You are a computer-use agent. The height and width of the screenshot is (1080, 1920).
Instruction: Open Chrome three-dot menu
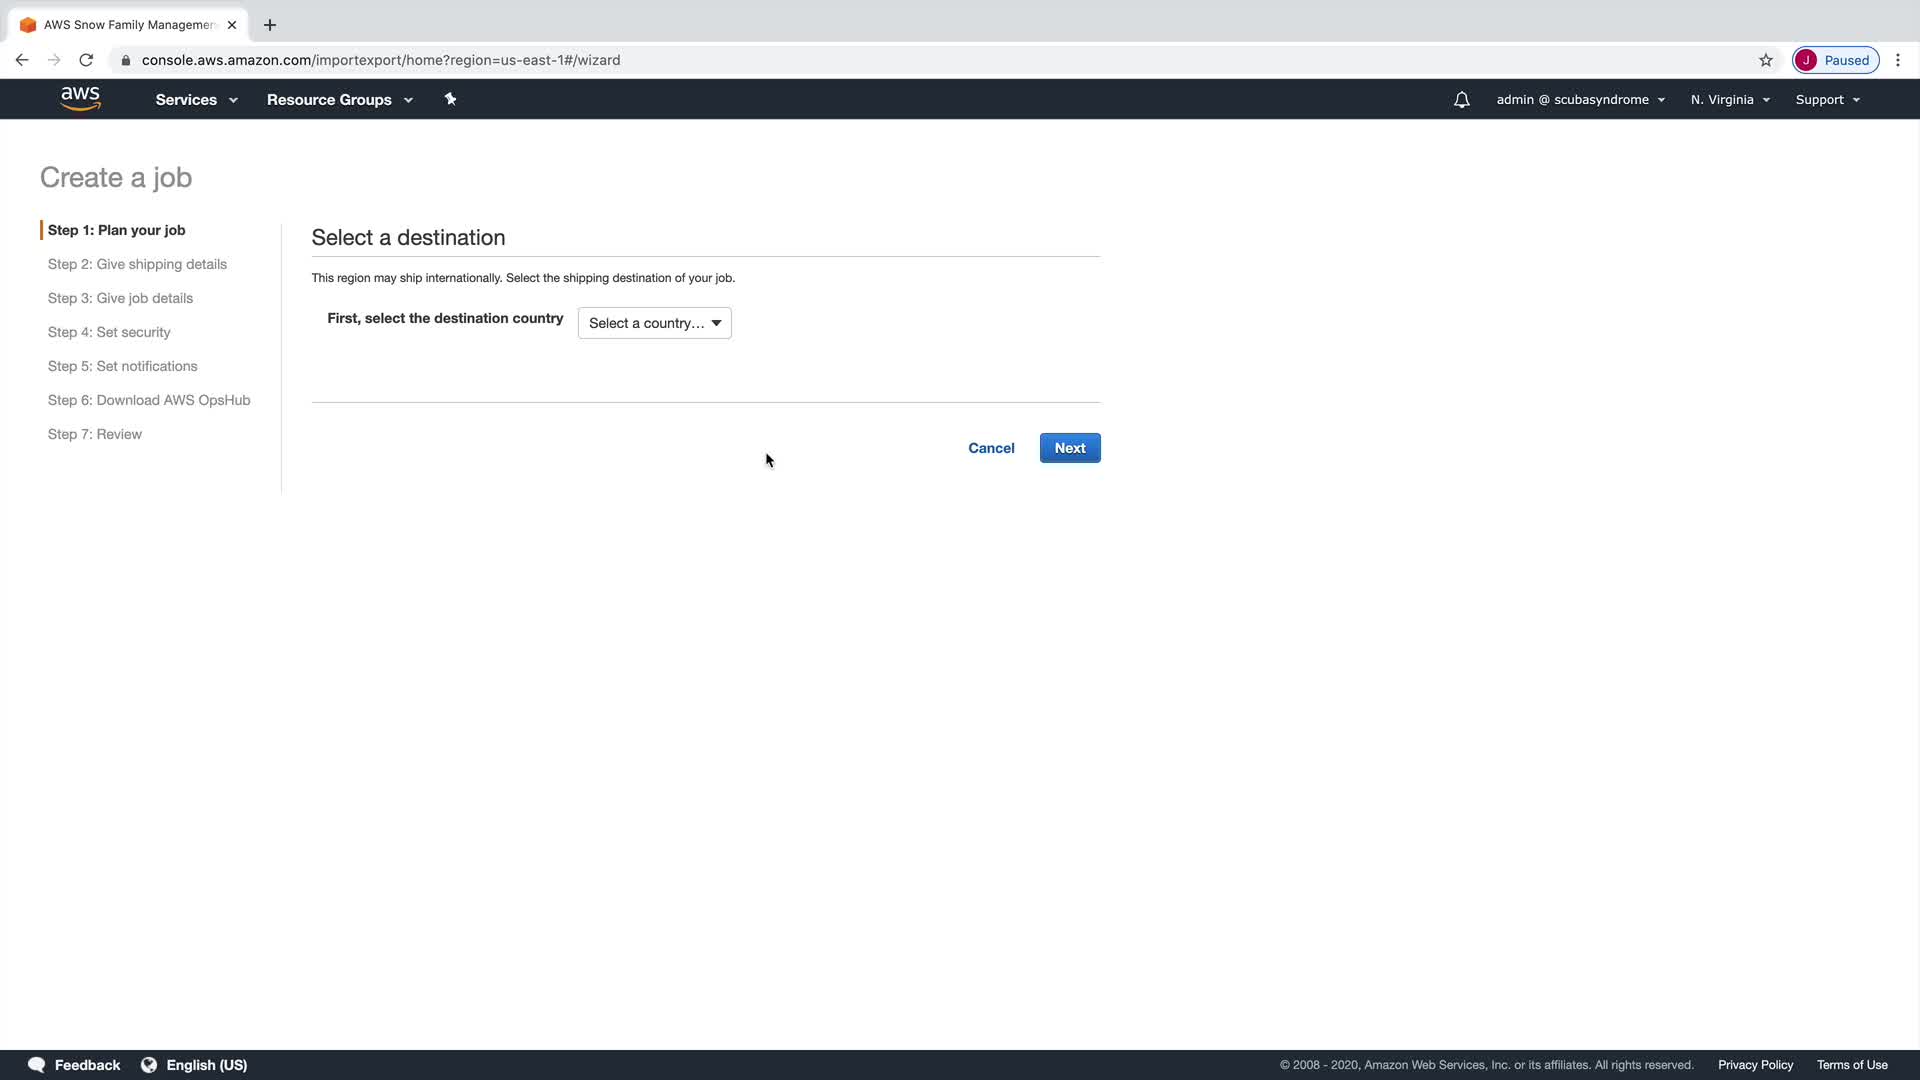point(1897,60)
